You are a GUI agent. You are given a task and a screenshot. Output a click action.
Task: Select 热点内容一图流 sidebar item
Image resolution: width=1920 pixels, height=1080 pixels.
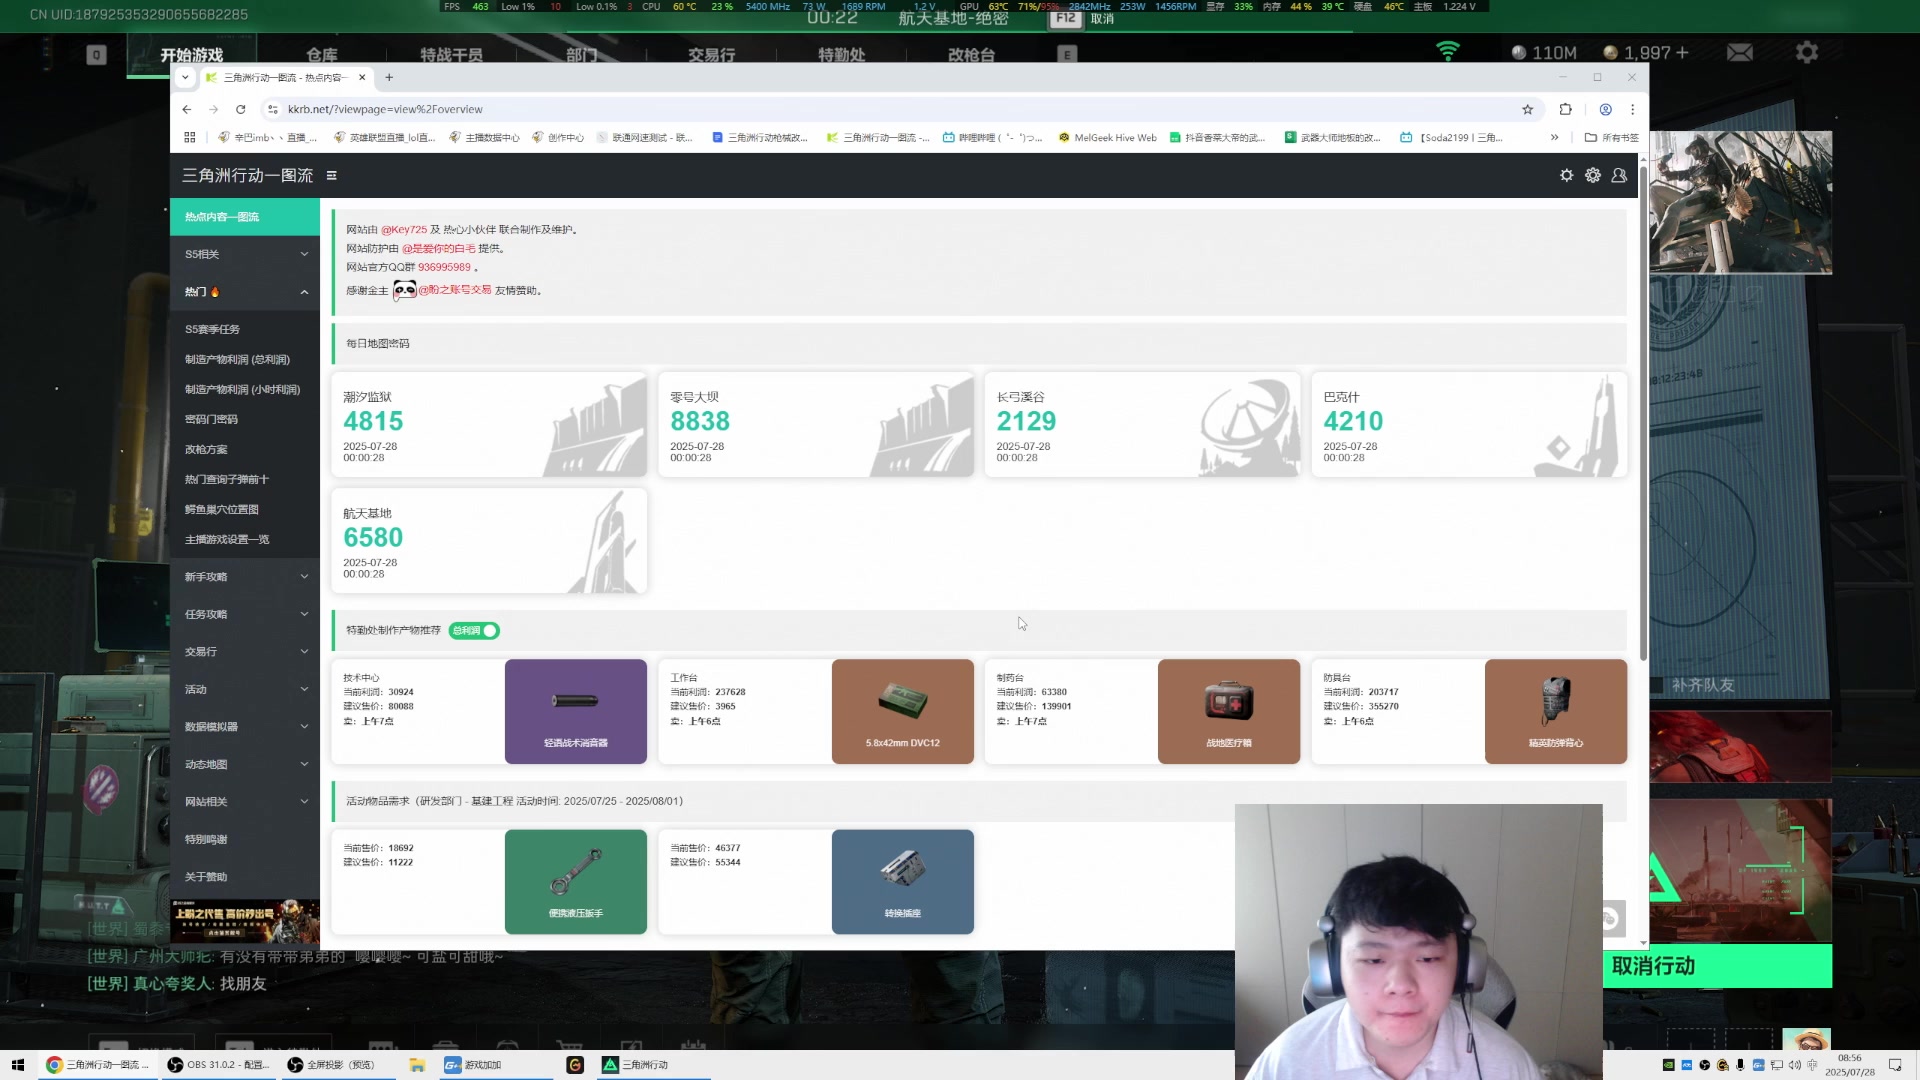pos(244,217)
